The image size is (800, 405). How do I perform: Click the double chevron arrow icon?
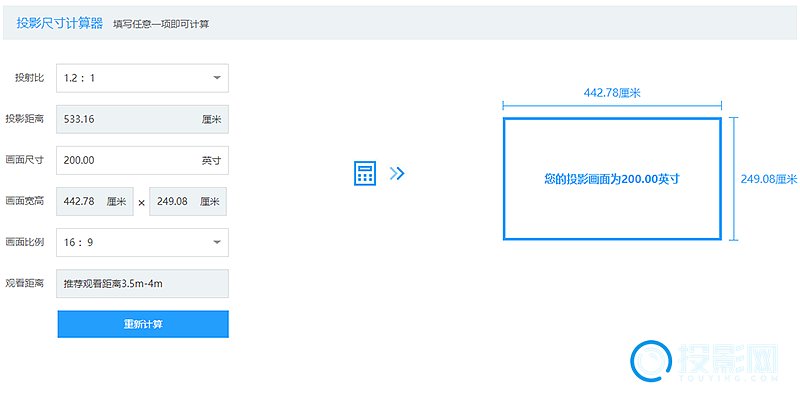[397, 173]
